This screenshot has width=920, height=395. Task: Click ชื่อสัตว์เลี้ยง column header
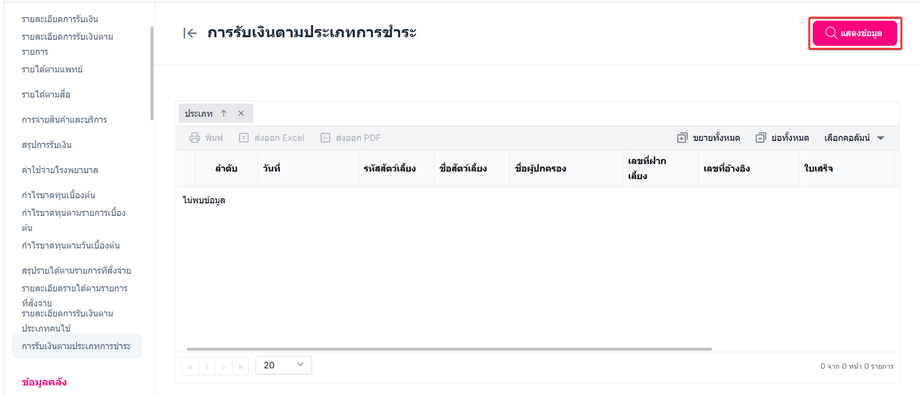click(x=471, y=169)
